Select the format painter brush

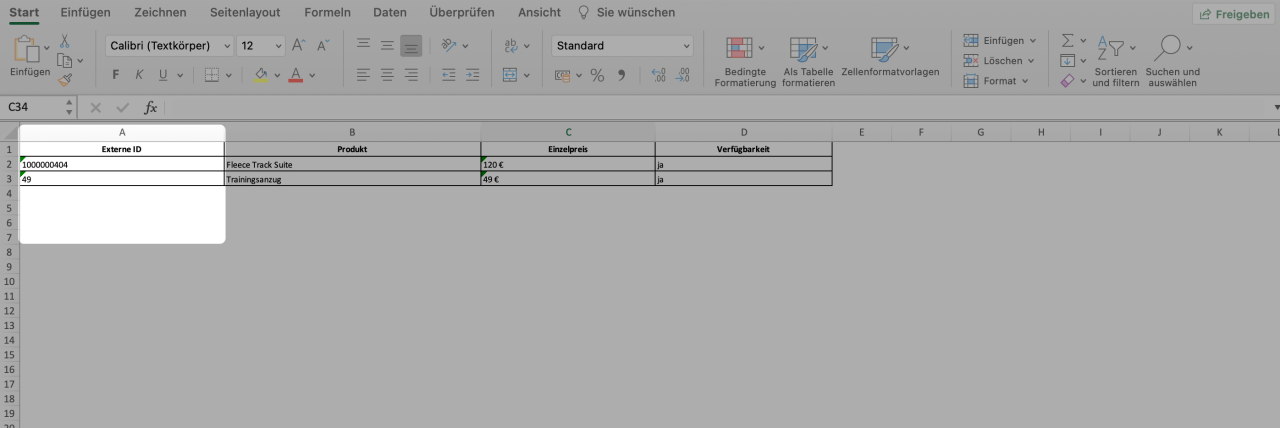64,79
